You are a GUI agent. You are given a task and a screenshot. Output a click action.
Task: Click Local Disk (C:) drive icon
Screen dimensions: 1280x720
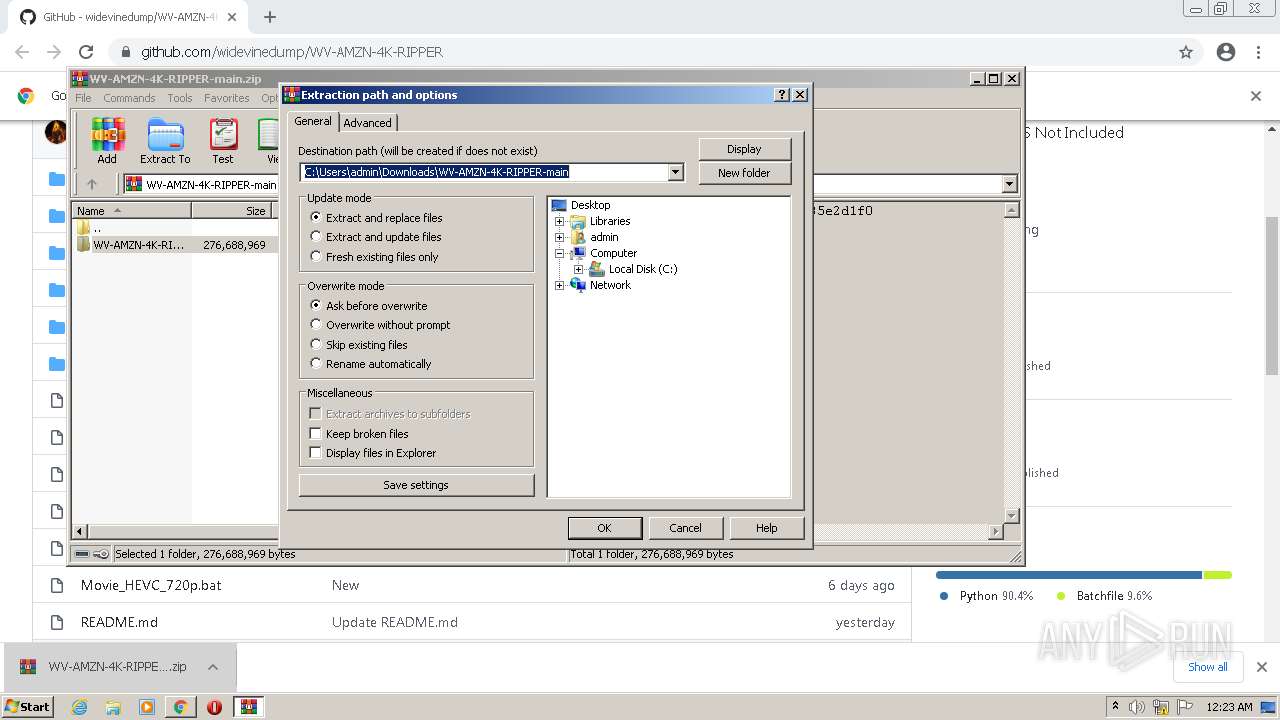[597, 269]
